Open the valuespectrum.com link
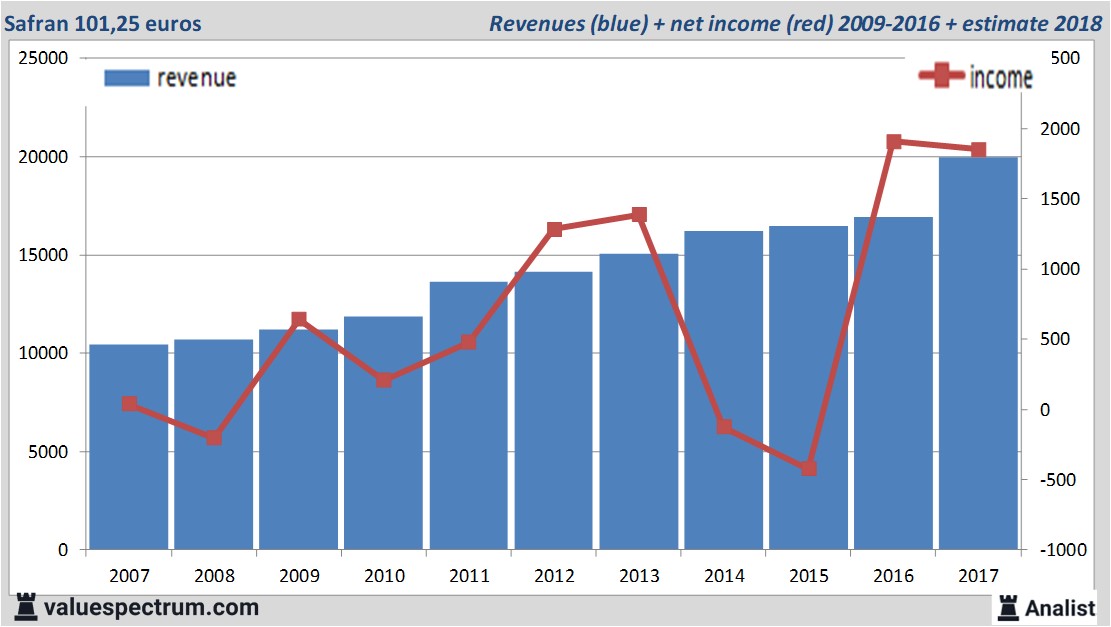Viewport: 1111px width, 627px height. click(151, 608)
